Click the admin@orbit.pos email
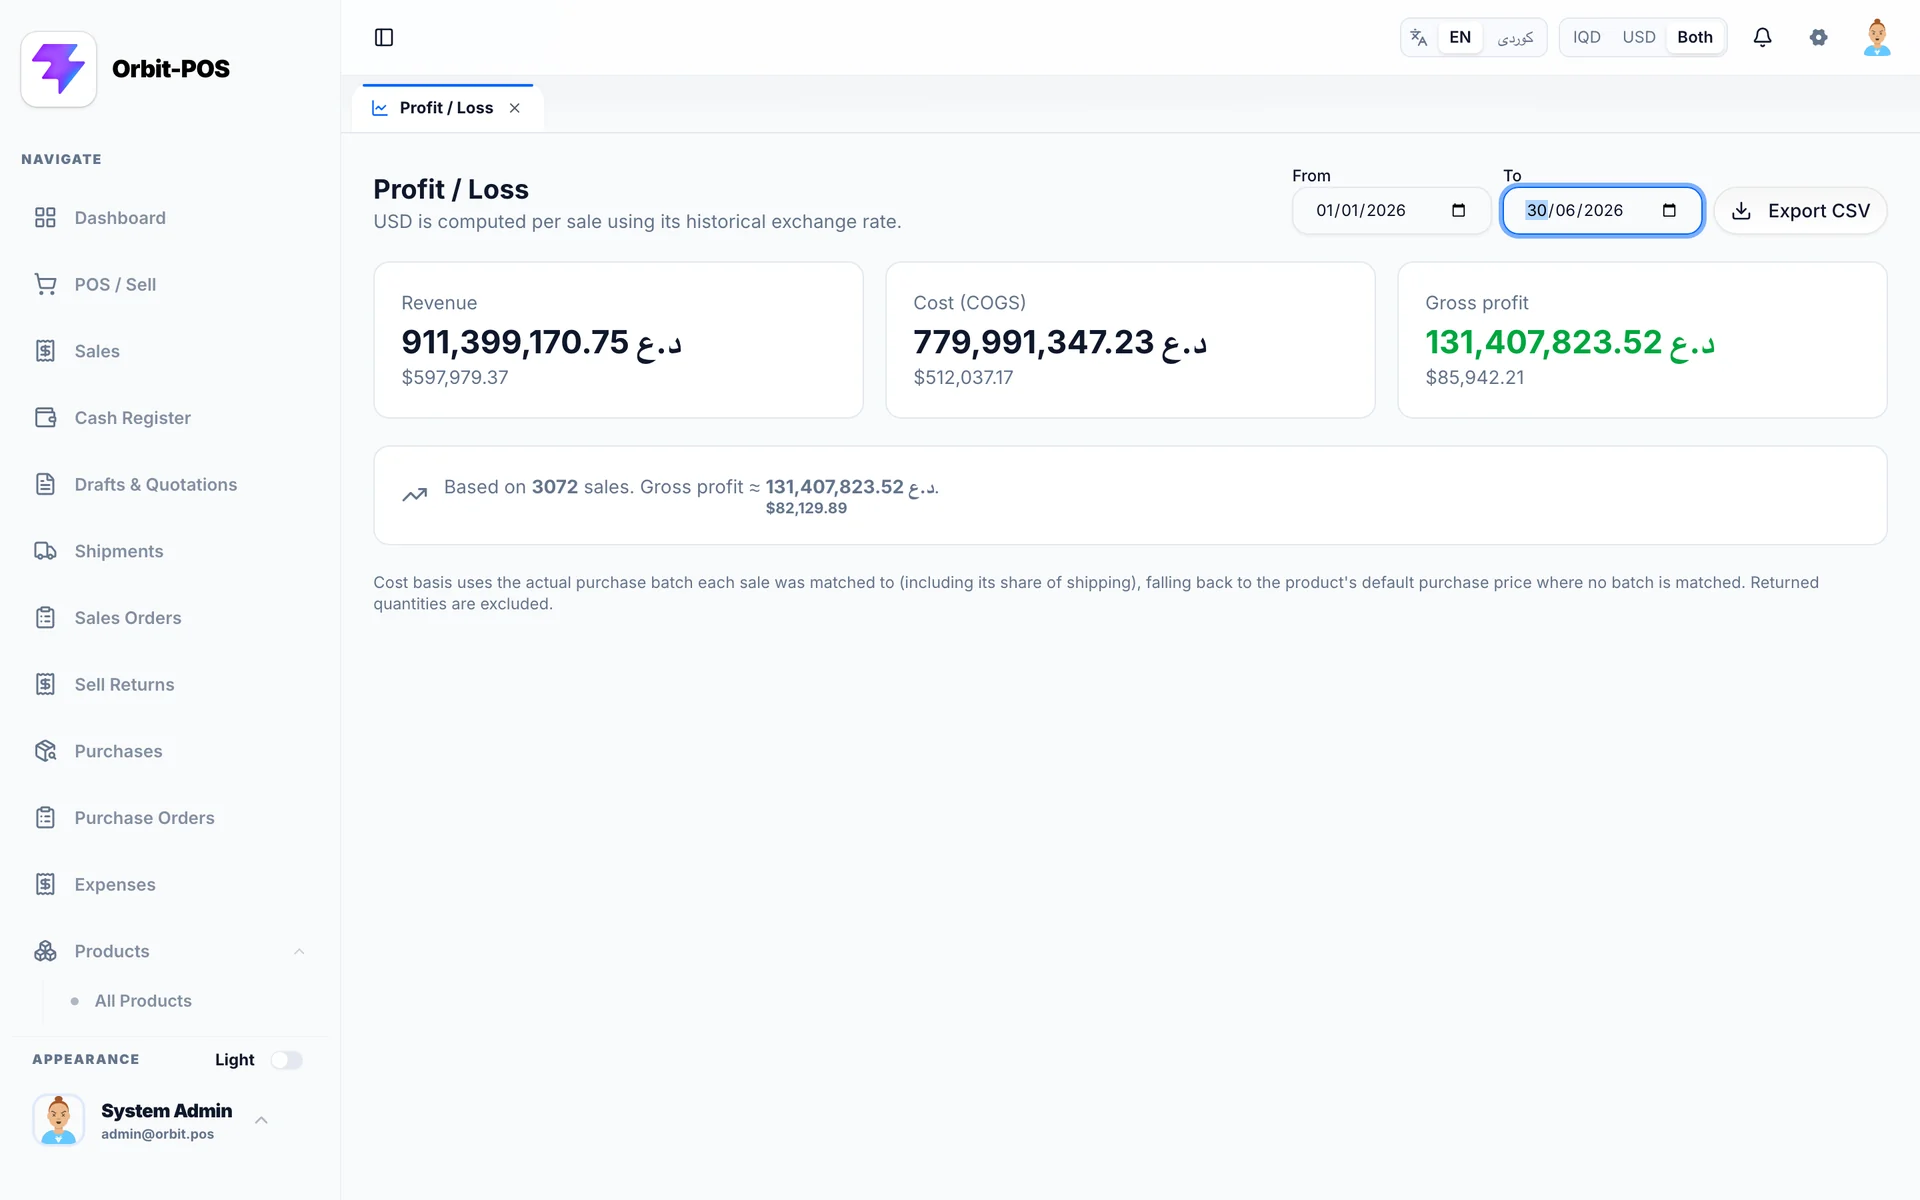The width and height of the screenshot is (1920, 1200). pos(157,1134)
